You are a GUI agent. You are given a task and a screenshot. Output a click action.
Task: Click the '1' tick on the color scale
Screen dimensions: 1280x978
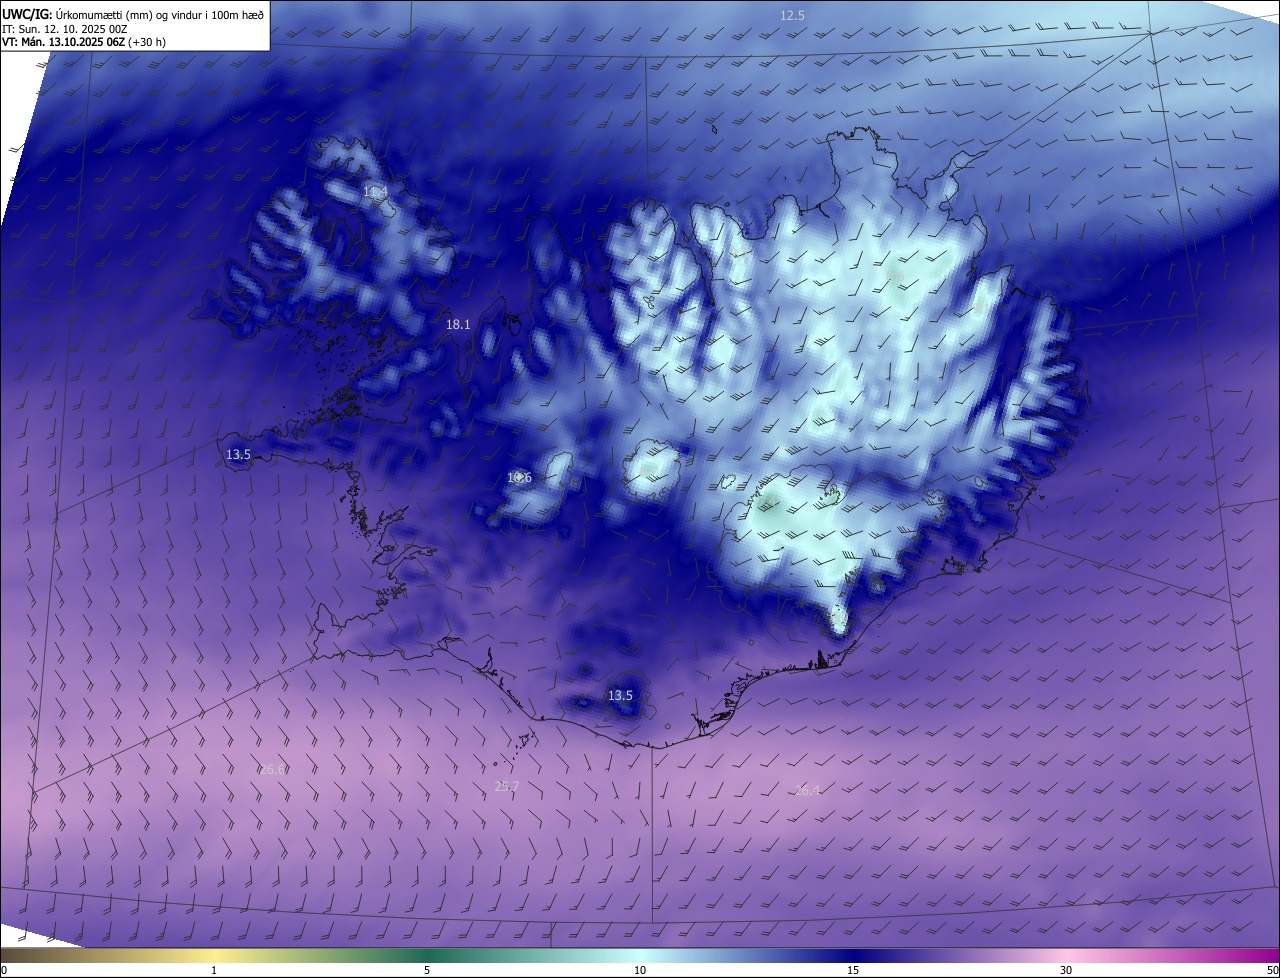pos(215,970)
